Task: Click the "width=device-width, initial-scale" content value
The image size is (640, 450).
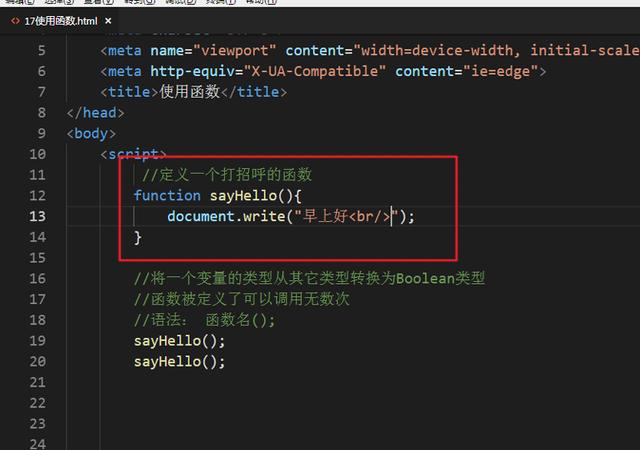Action: [496, 51]
